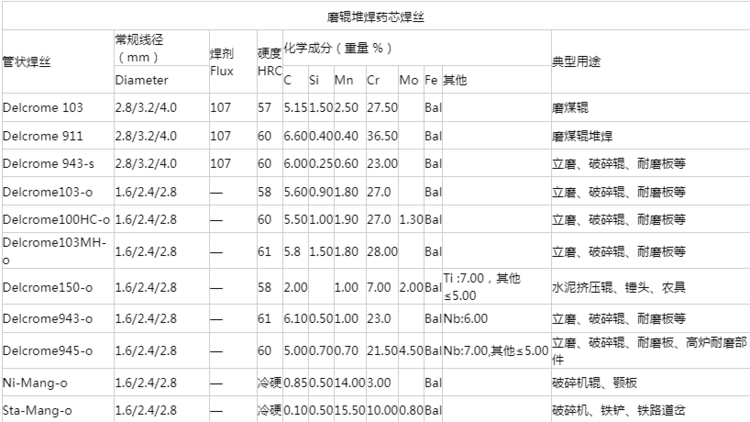The height and width of the screenshot is (422, 750).
Task: Select the 冷硬 hardness for Ni-Mang-o
Action: point(270,383)
